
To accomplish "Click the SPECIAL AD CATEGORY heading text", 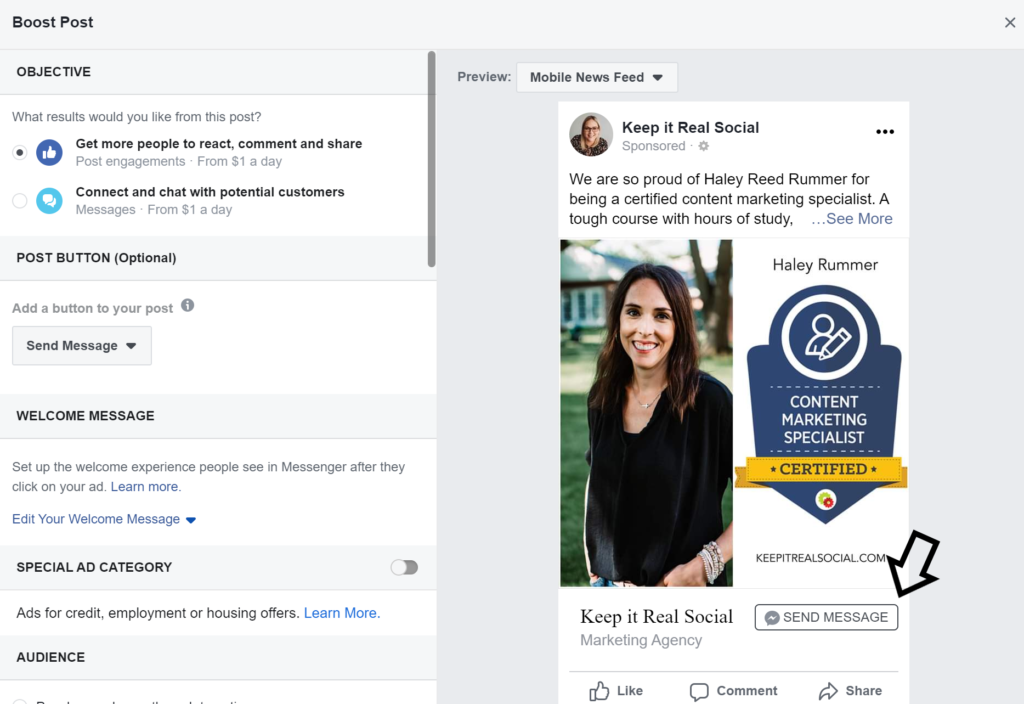I will tap(94, 568).
